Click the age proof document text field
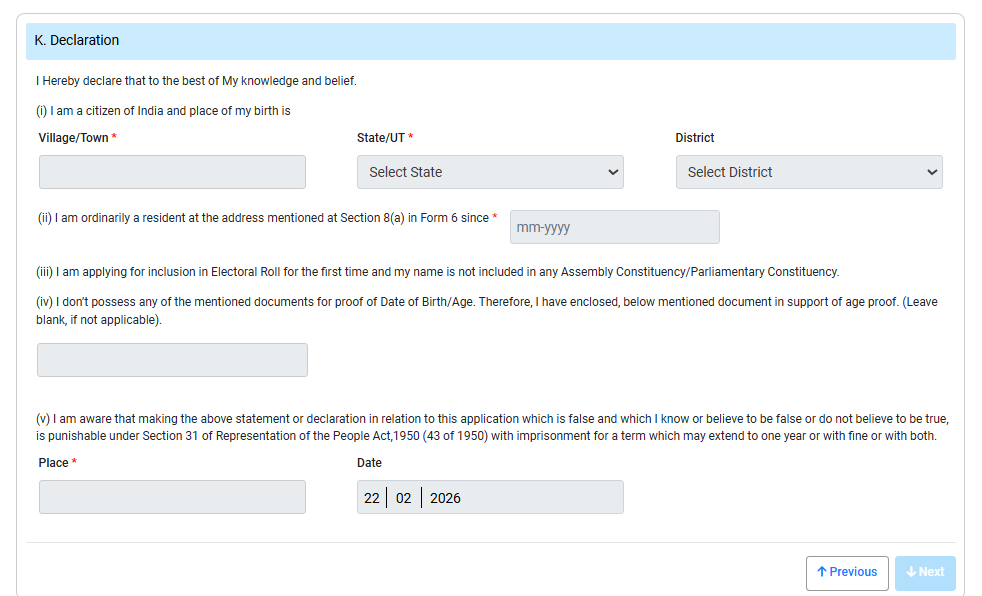This screenshot has height=596, width=982. [172, 360]
